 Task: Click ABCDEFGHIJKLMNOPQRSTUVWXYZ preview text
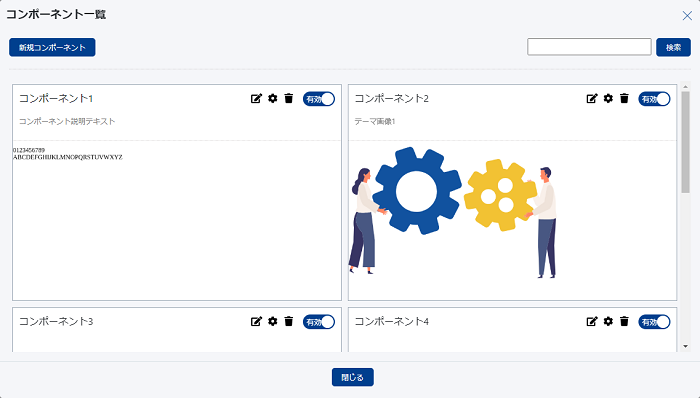[x=68, y=157]
